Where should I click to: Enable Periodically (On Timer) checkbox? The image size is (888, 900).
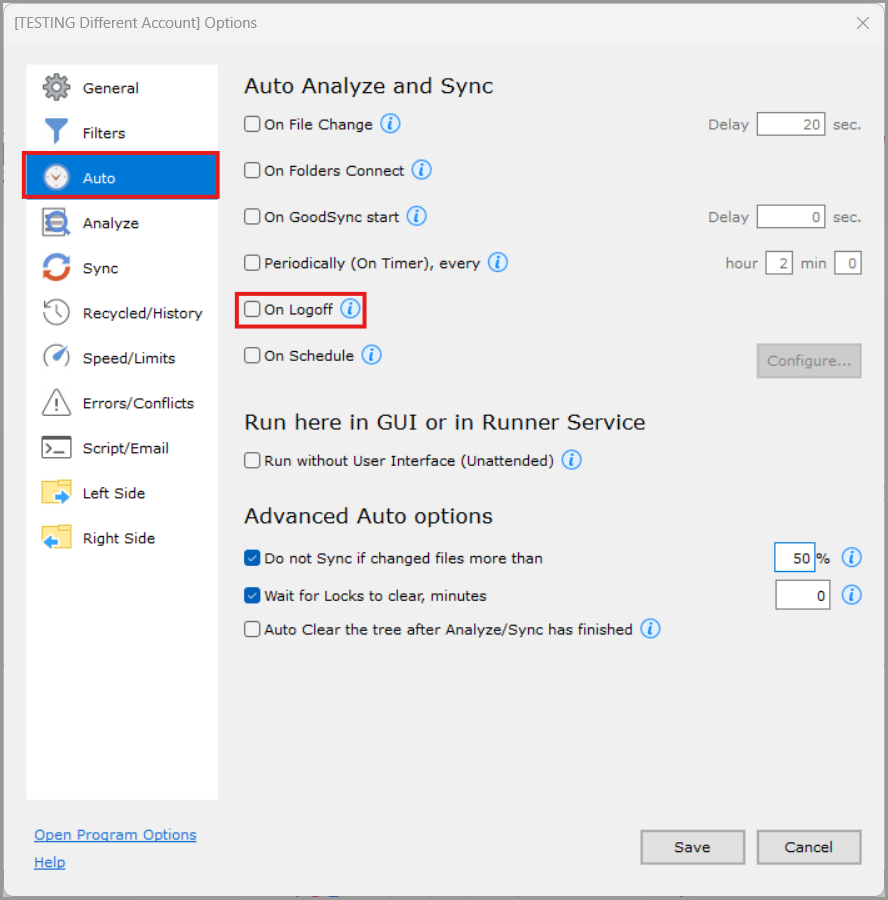(252, 262)
